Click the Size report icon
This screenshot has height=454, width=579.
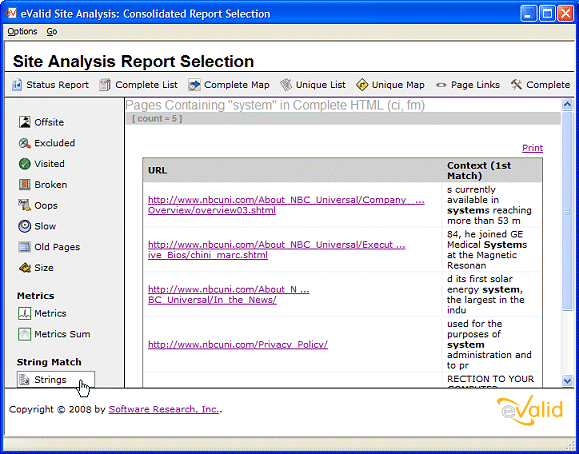pyautogui.click(x=25, y=267)
